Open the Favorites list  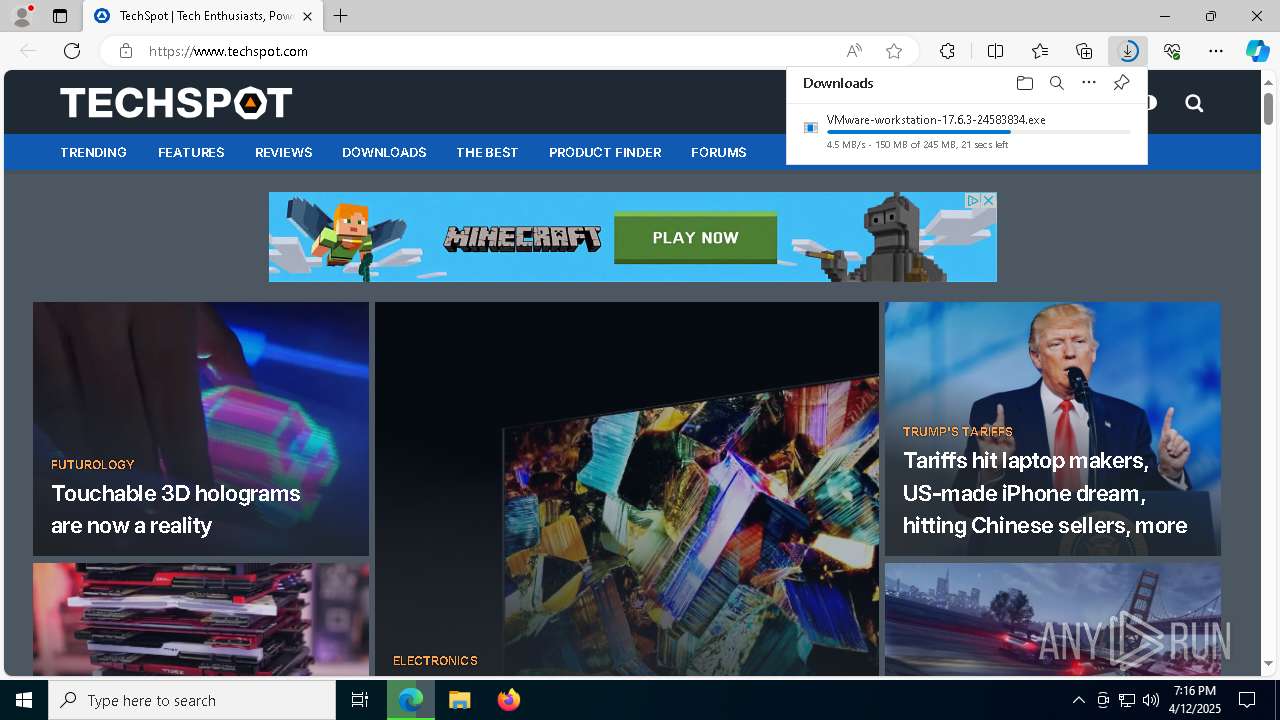(1040, 51)
